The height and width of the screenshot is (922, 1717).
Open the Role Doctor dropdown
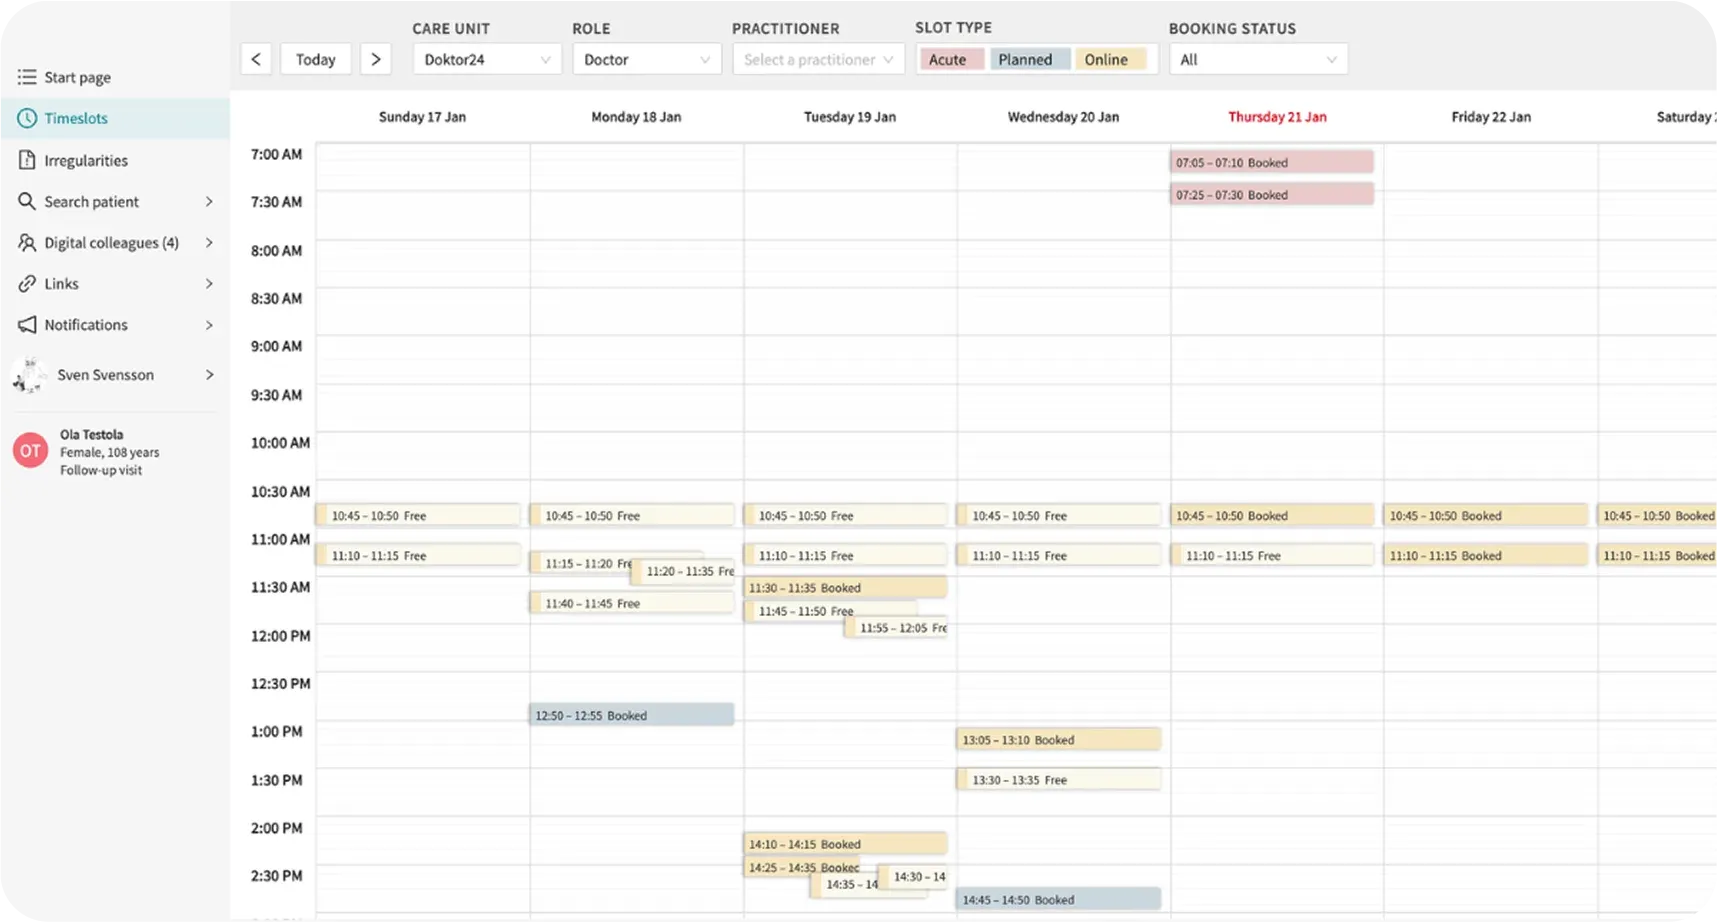tap(646, 60)
